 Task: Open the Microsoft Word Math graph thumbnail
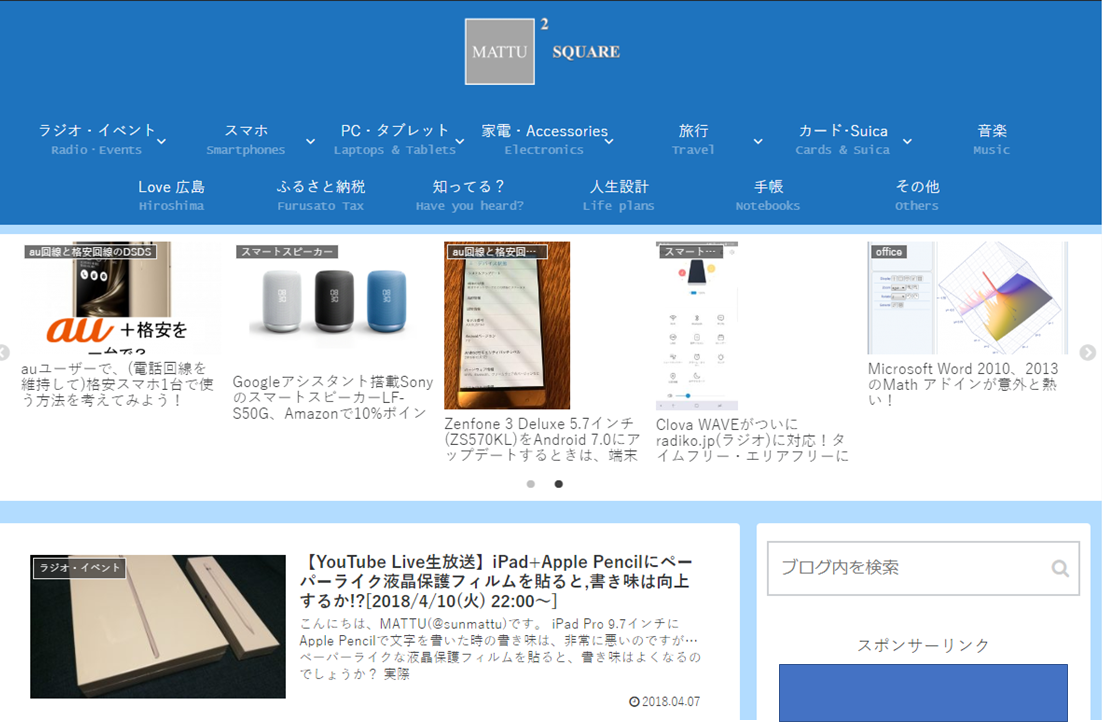(x=968, y=297)
